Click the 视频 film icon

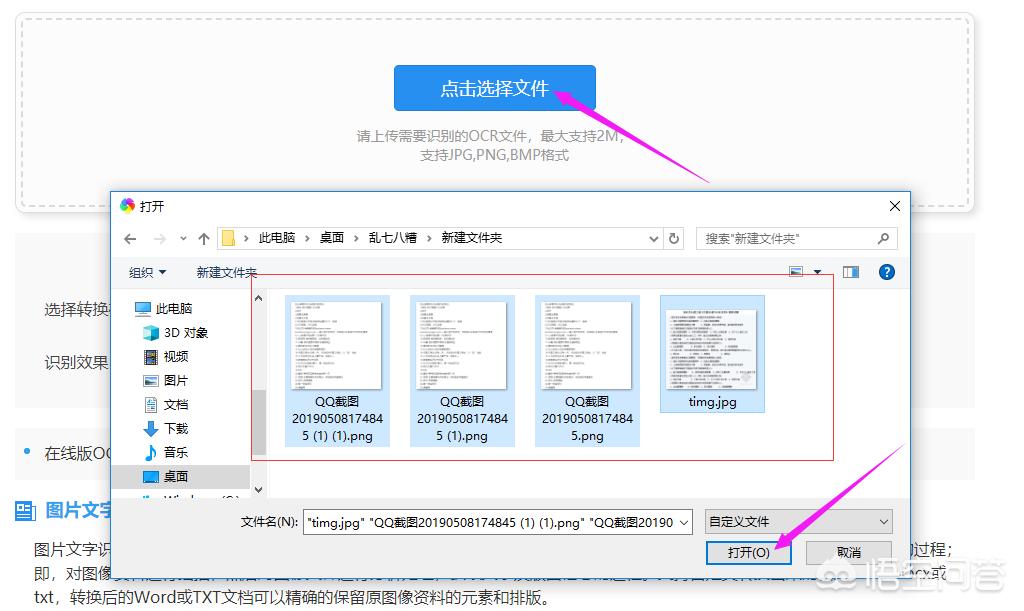(x=151, y=356)
